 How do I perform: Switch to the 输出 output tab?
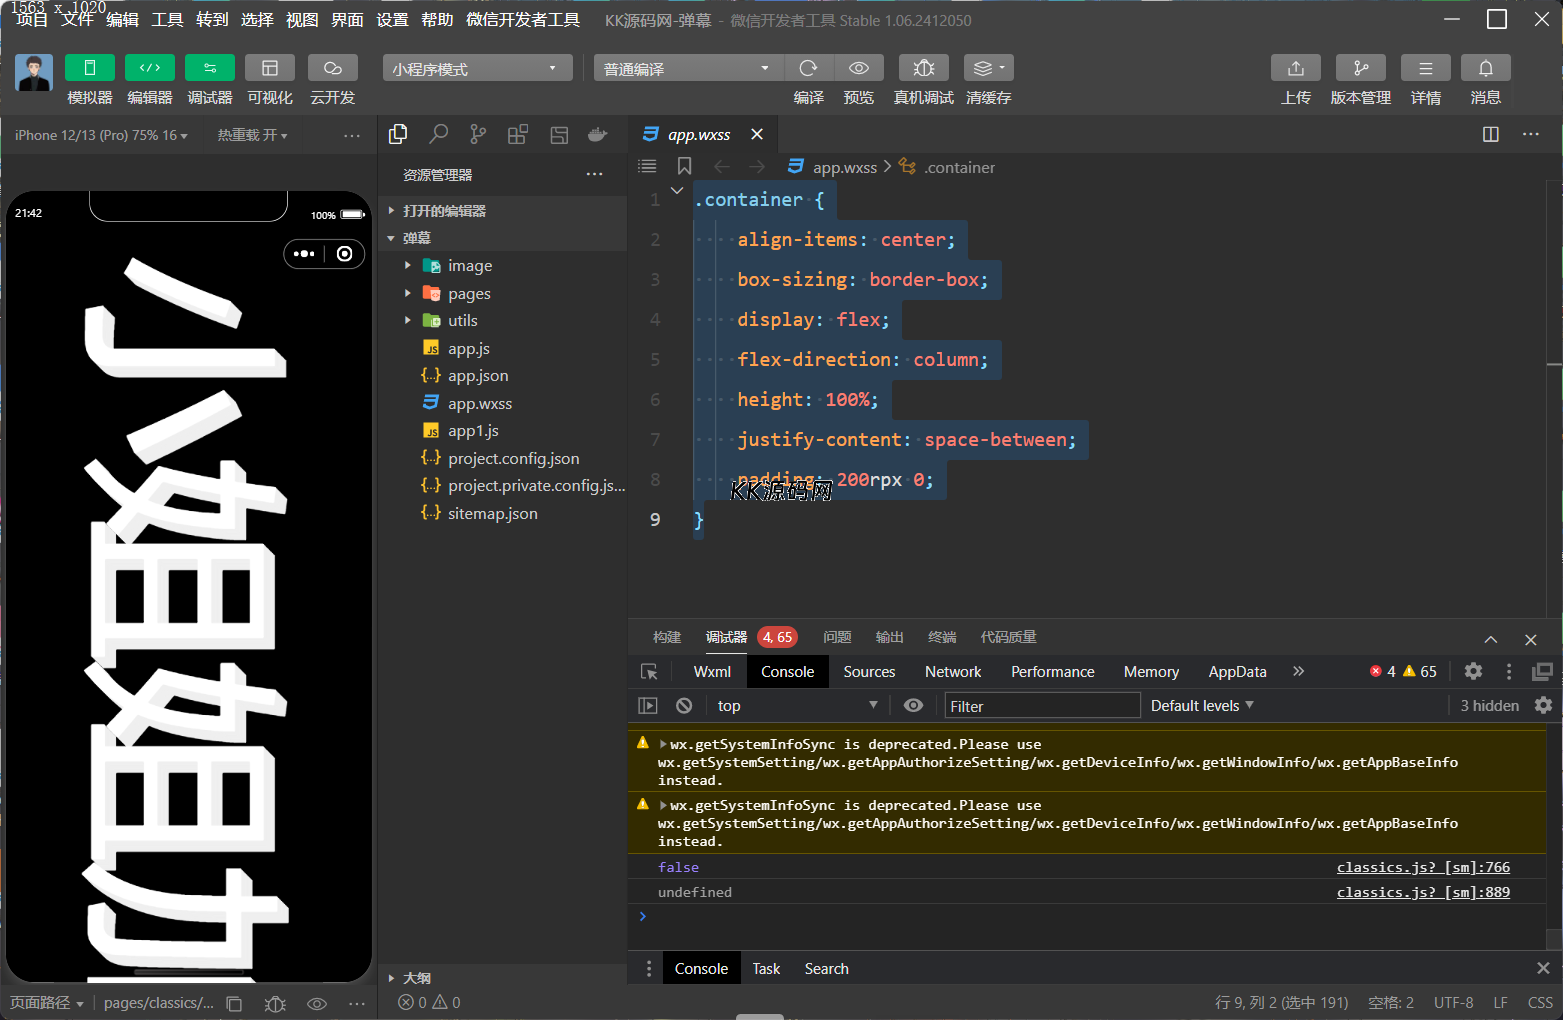[889, 637]
